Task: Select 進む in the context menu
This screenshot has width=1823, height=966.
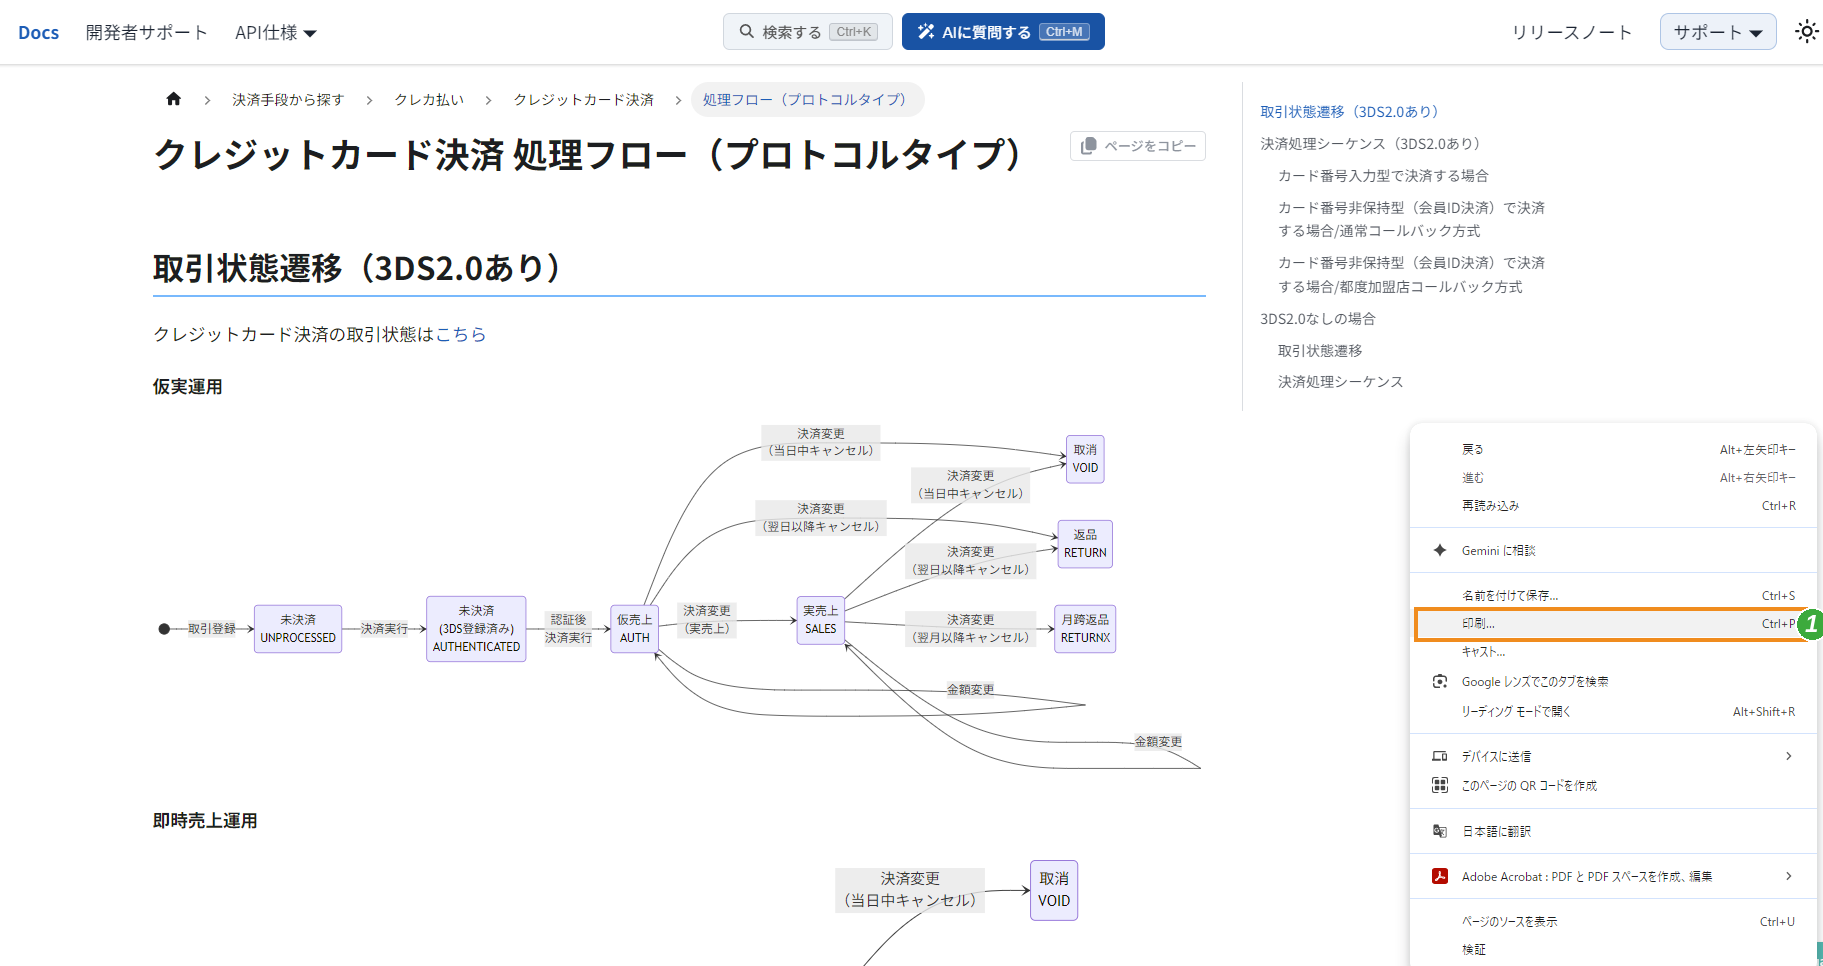Action: pyautogui.click(x=1613, y=478)
